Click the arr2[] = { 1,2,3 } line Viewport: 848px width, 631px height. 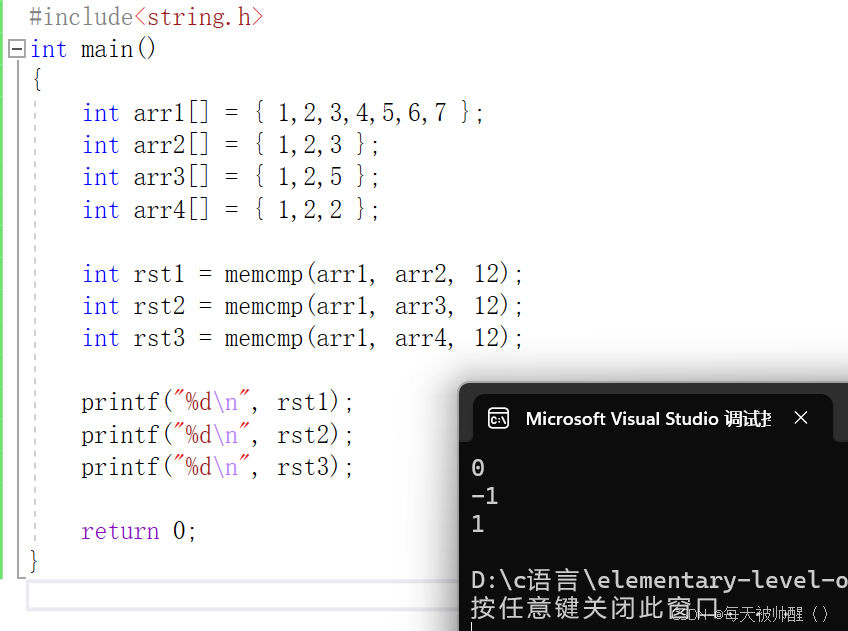tap(230, 145)
